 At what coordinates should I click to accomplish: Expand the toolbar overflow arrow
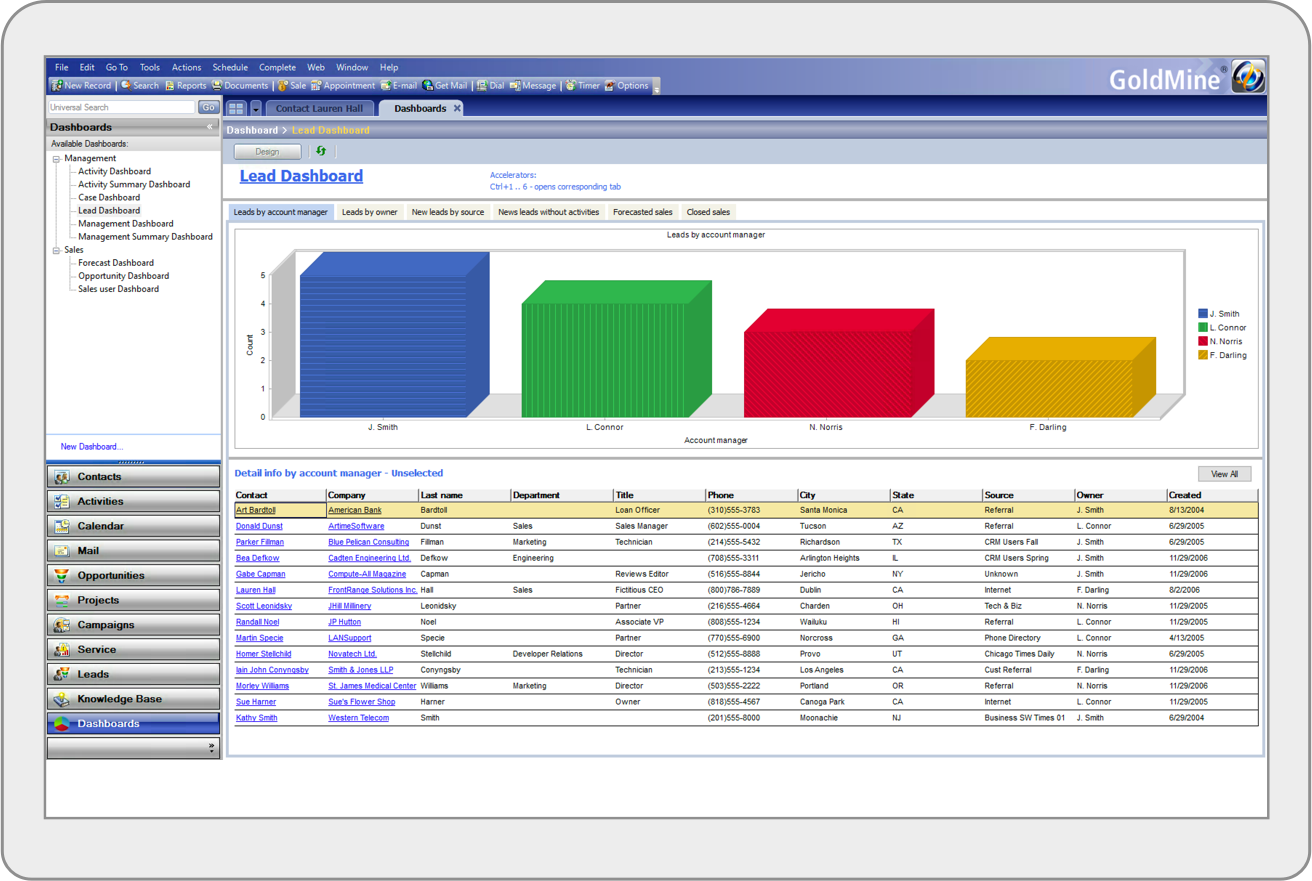[657, 88]
